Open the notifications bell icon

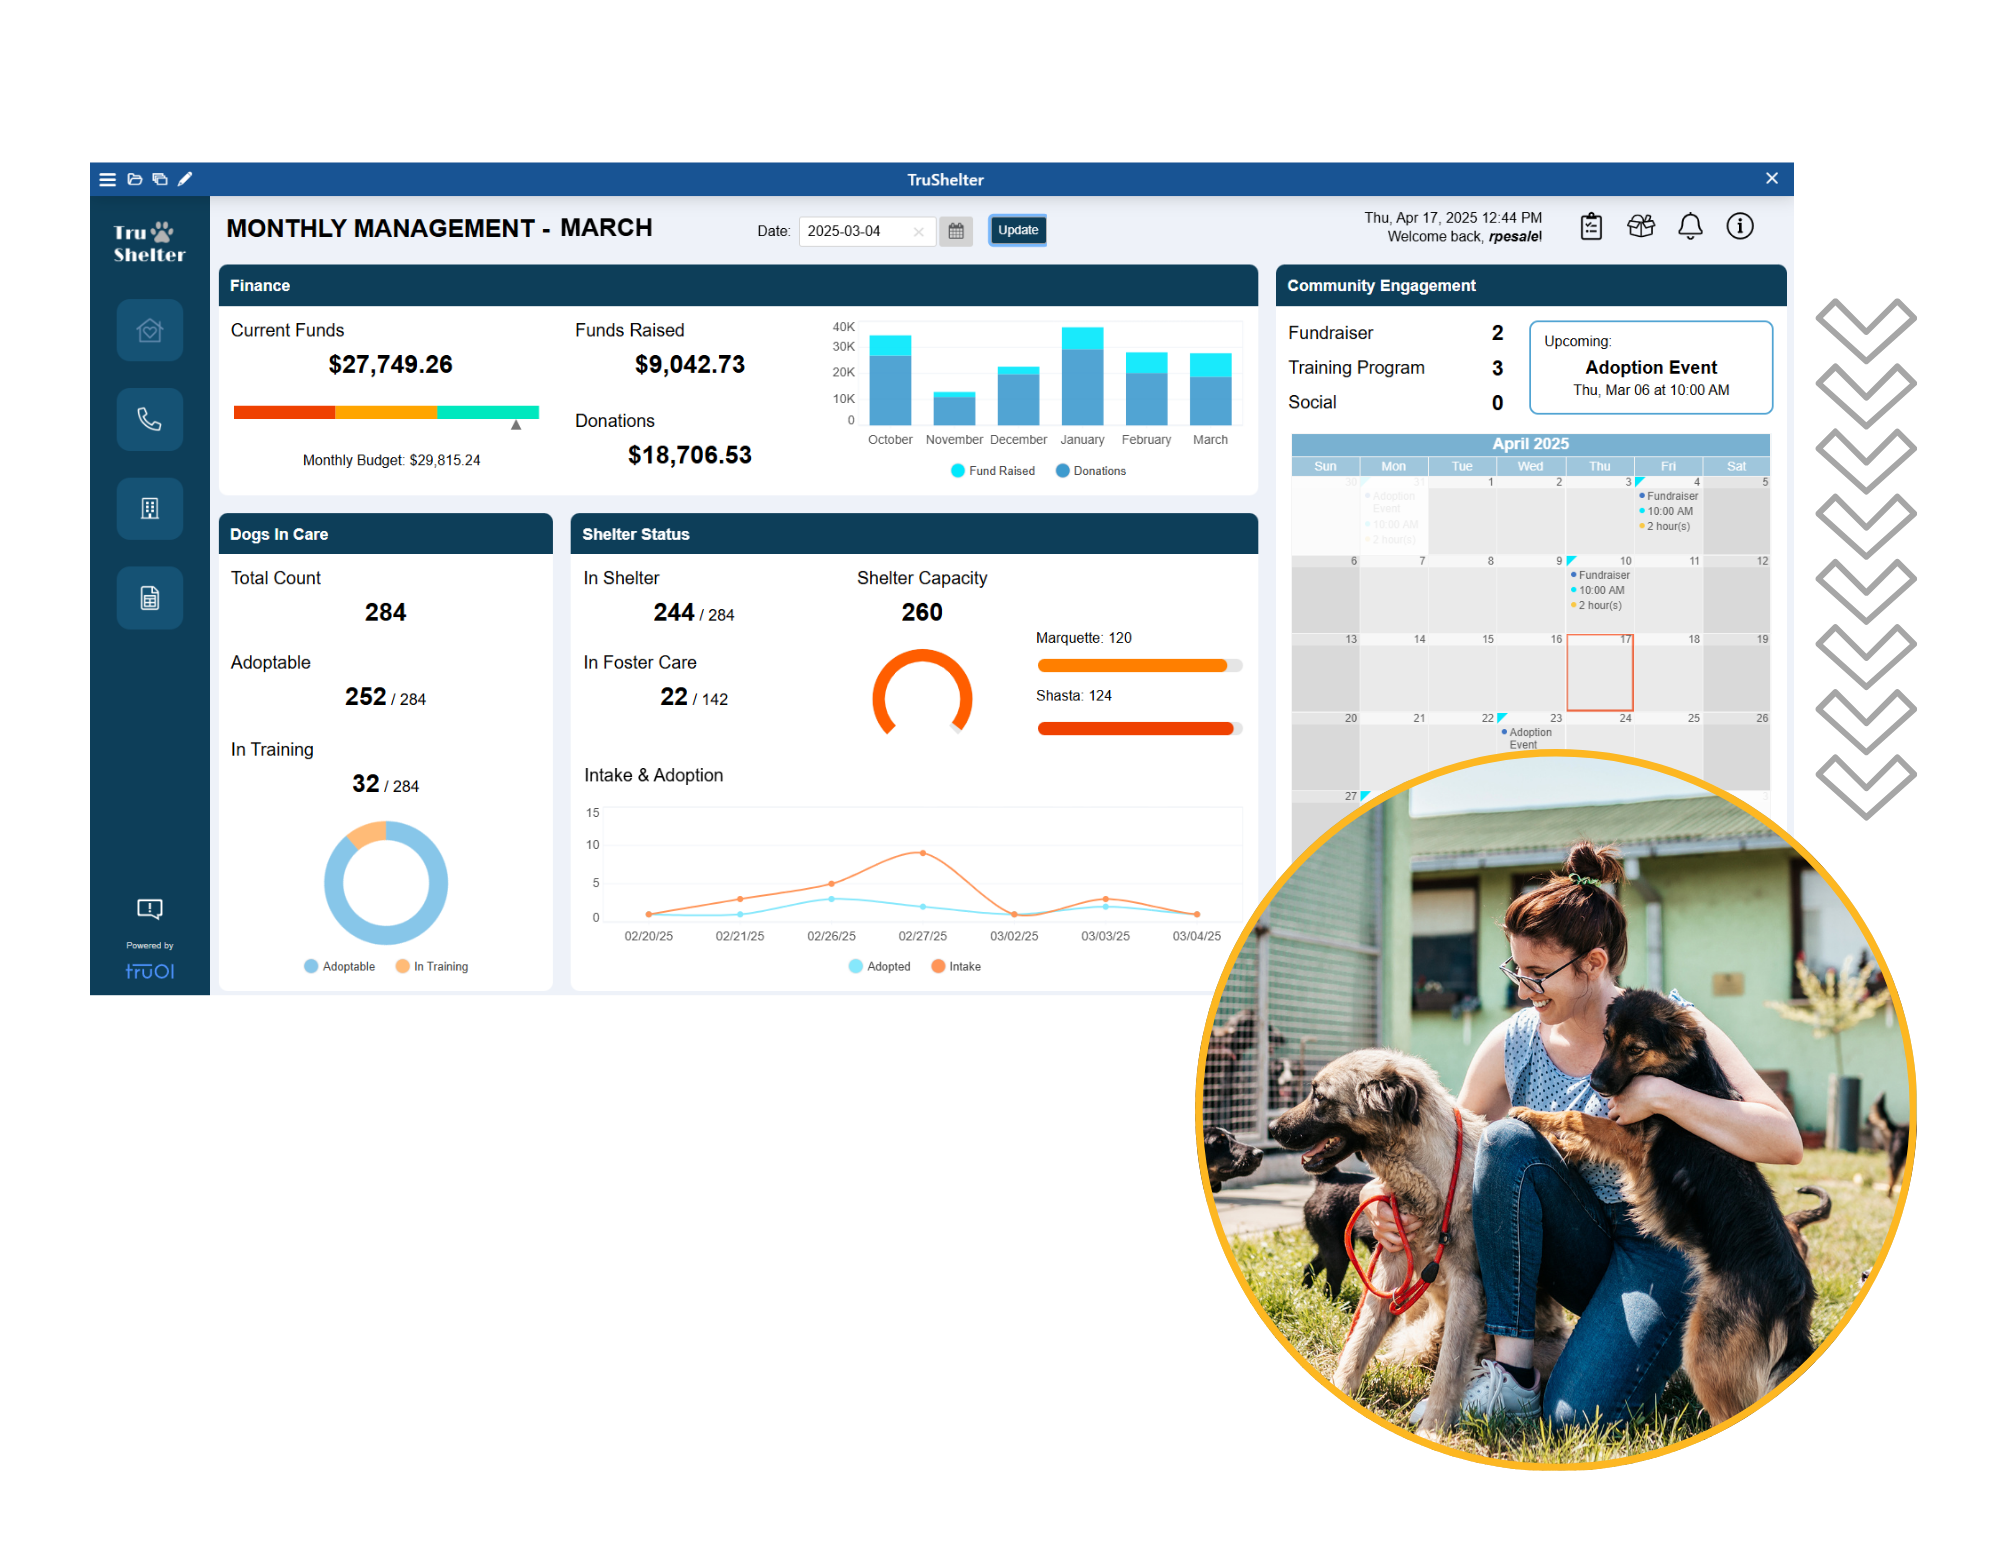1690,227
